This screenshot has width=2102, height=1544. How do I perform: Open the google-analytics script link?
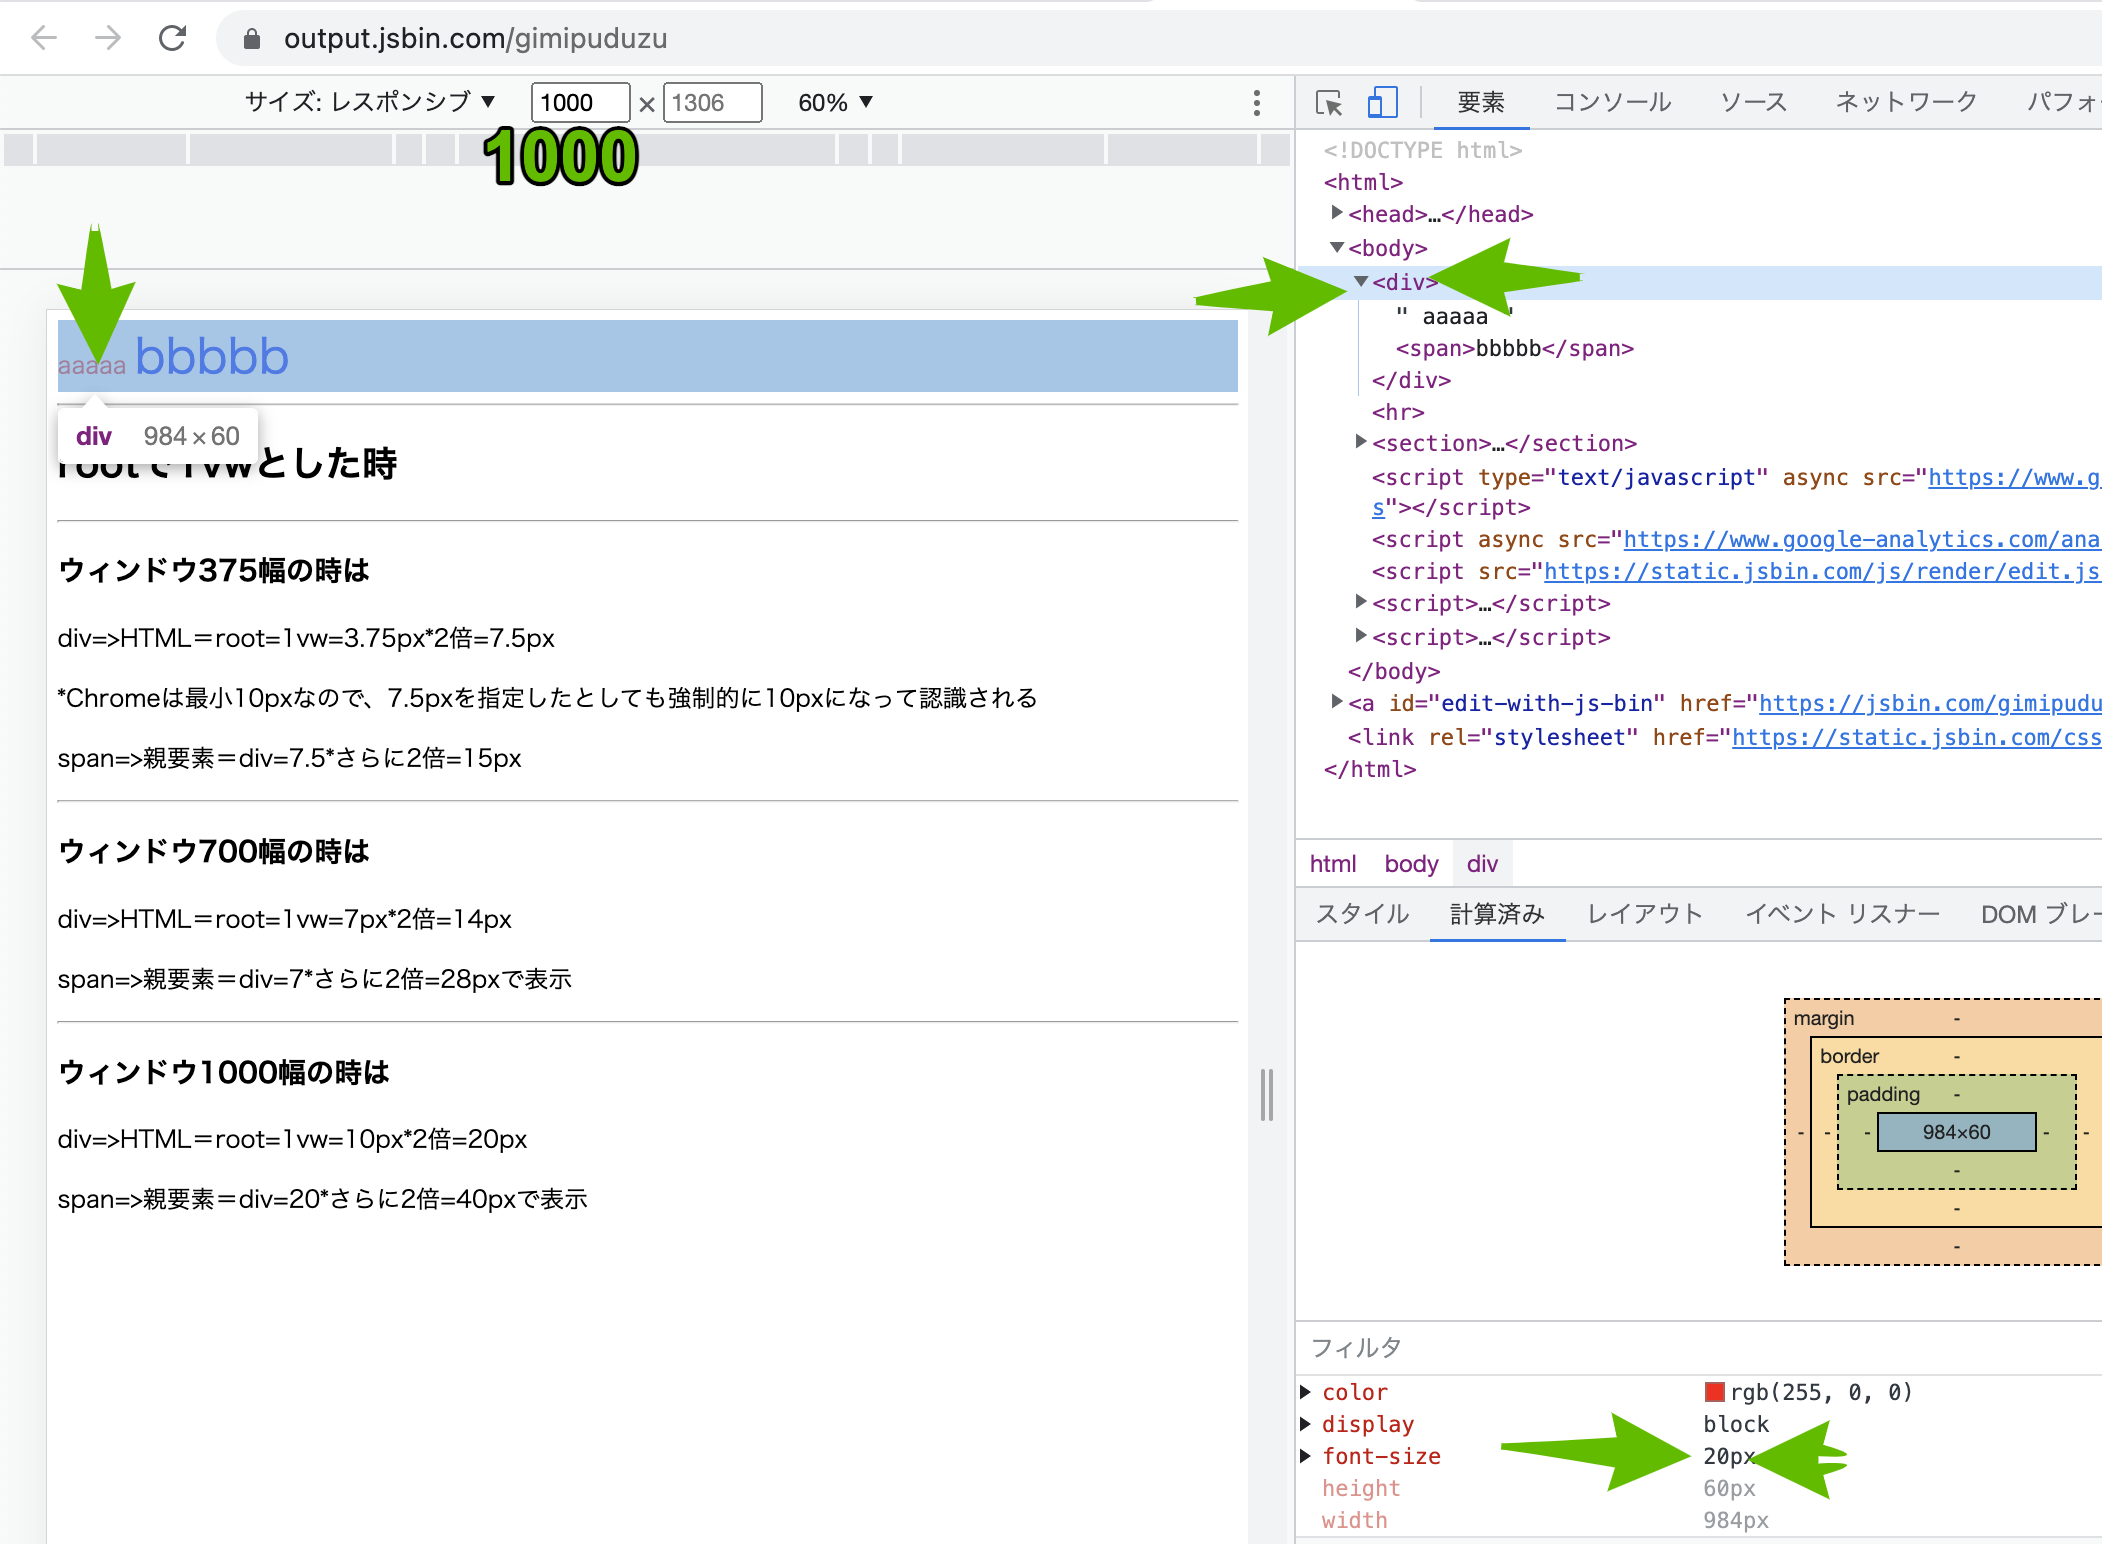point(1861,540)
